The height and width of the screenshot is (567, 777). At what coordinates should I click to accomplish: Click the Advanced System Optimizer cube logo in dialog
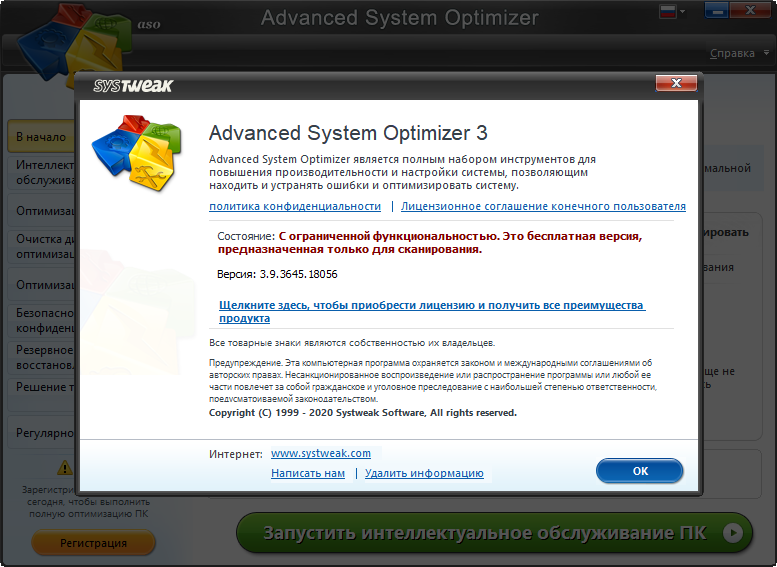(137, 153)
